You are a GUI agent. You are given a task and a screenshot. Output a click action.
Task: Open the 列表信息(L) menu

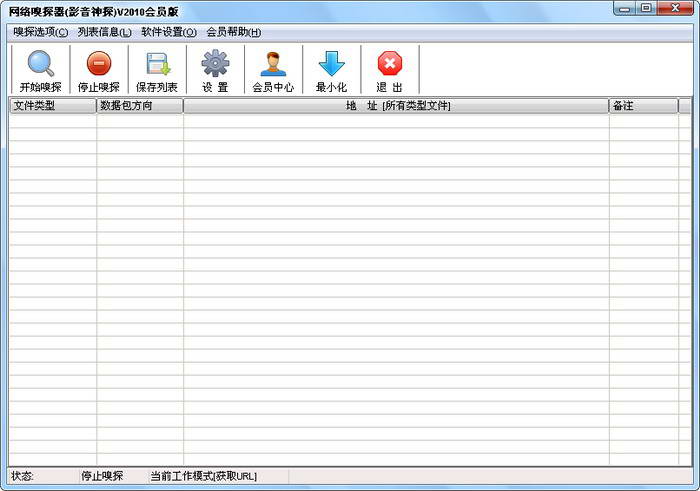104,32
